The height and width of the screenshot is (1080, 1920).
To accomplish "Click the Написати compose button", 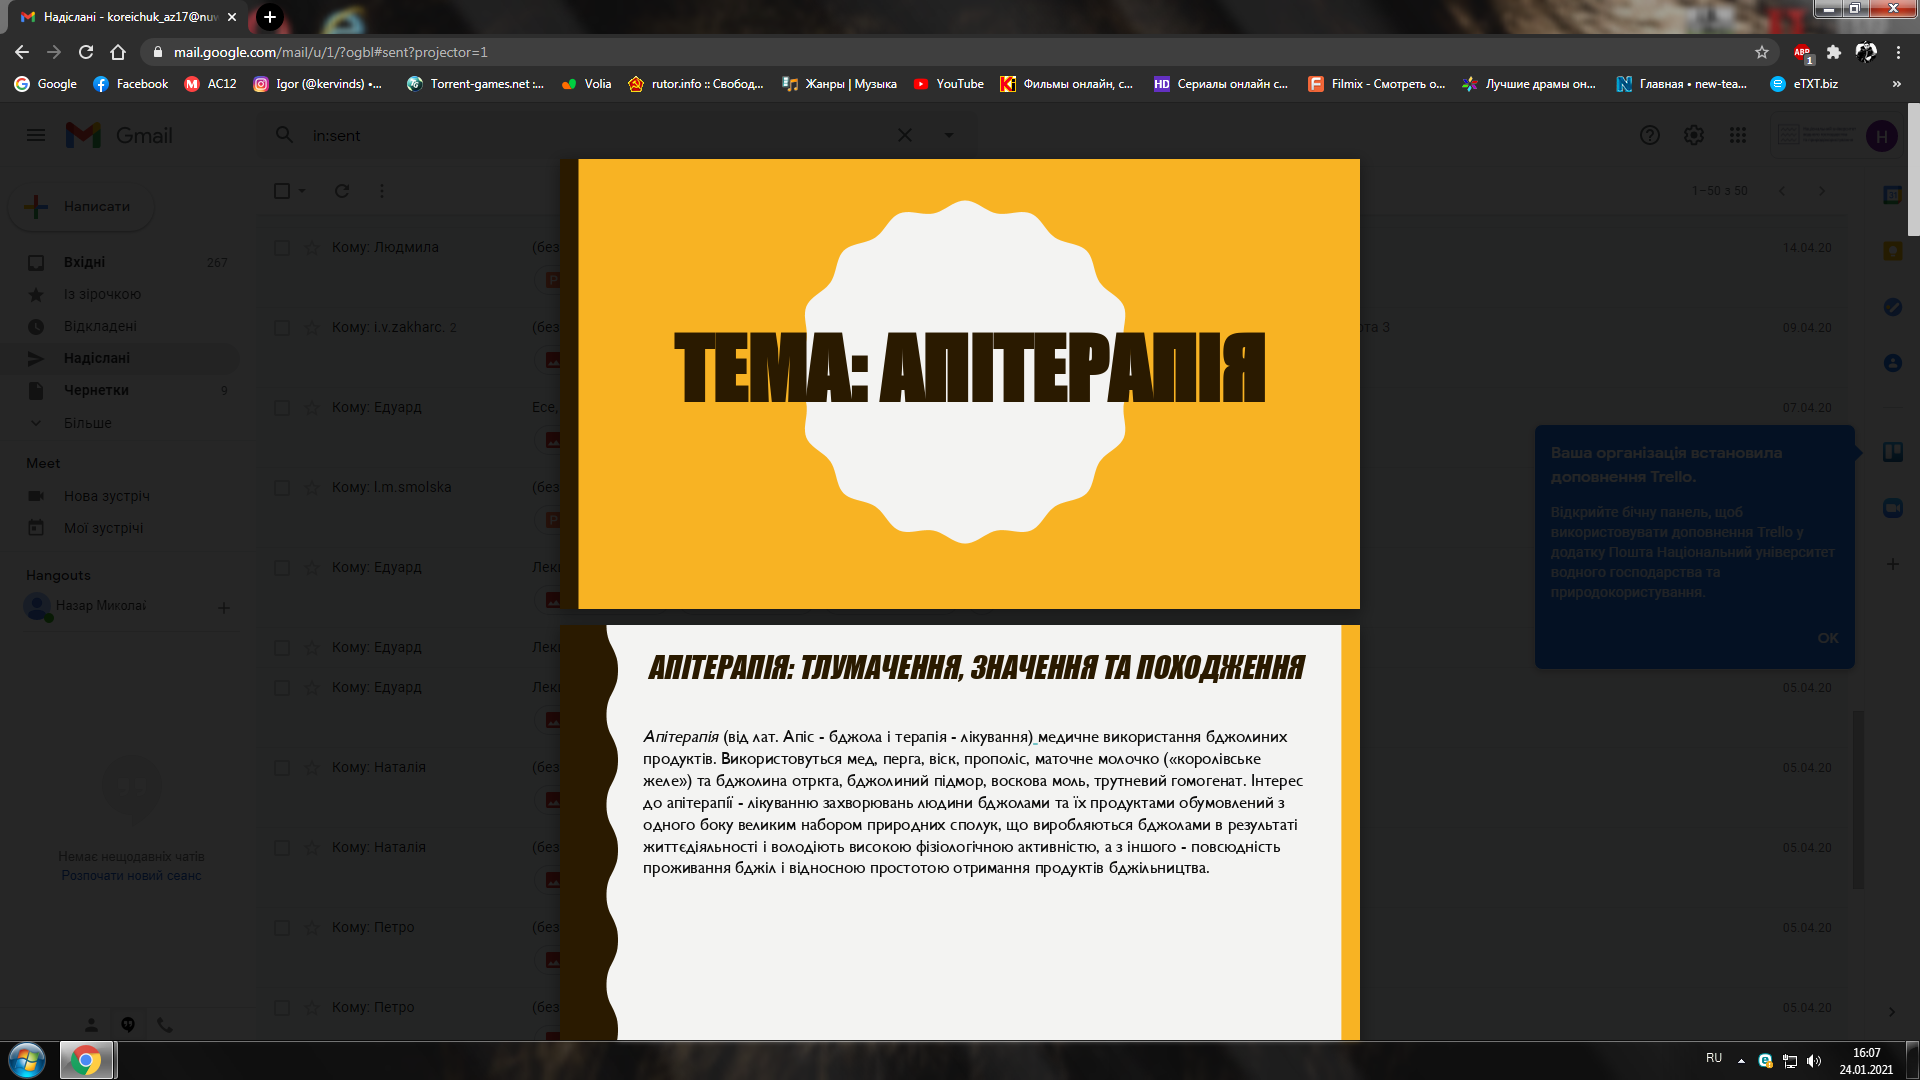I will [81, 206].
